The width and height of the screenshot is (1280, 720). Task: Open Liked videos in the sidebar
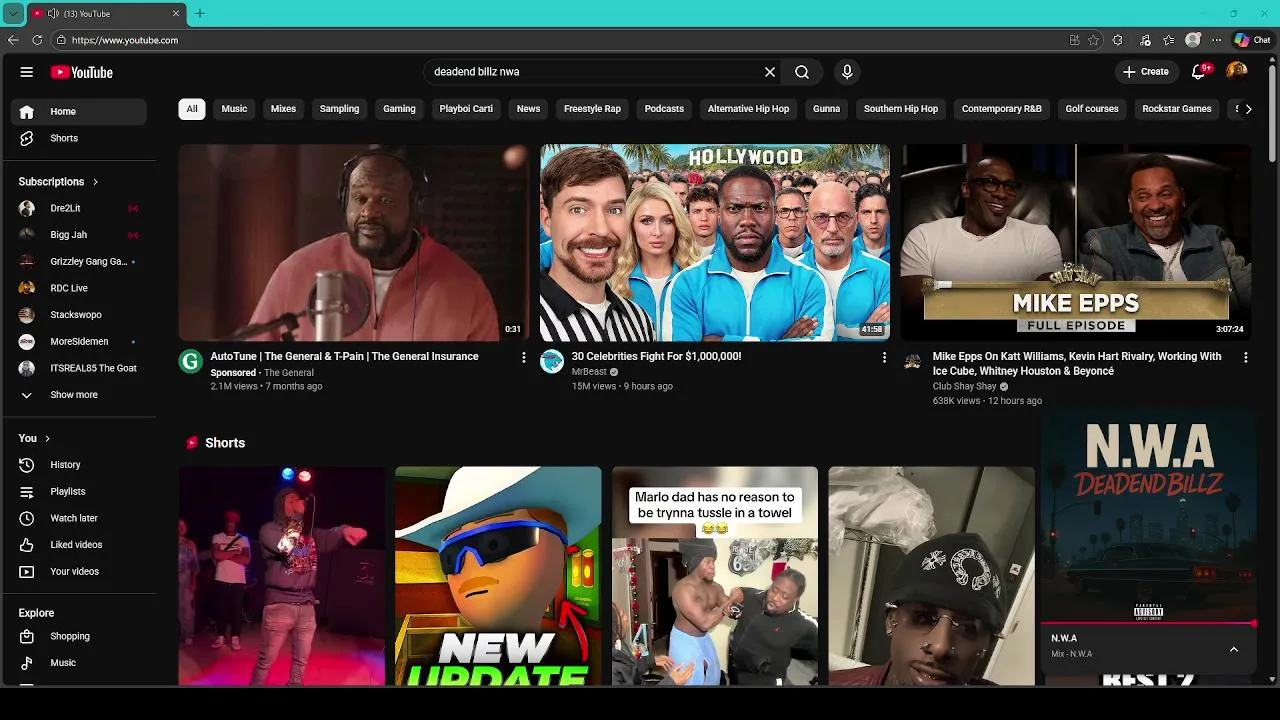pyautogui.click(x=79, y=545)
